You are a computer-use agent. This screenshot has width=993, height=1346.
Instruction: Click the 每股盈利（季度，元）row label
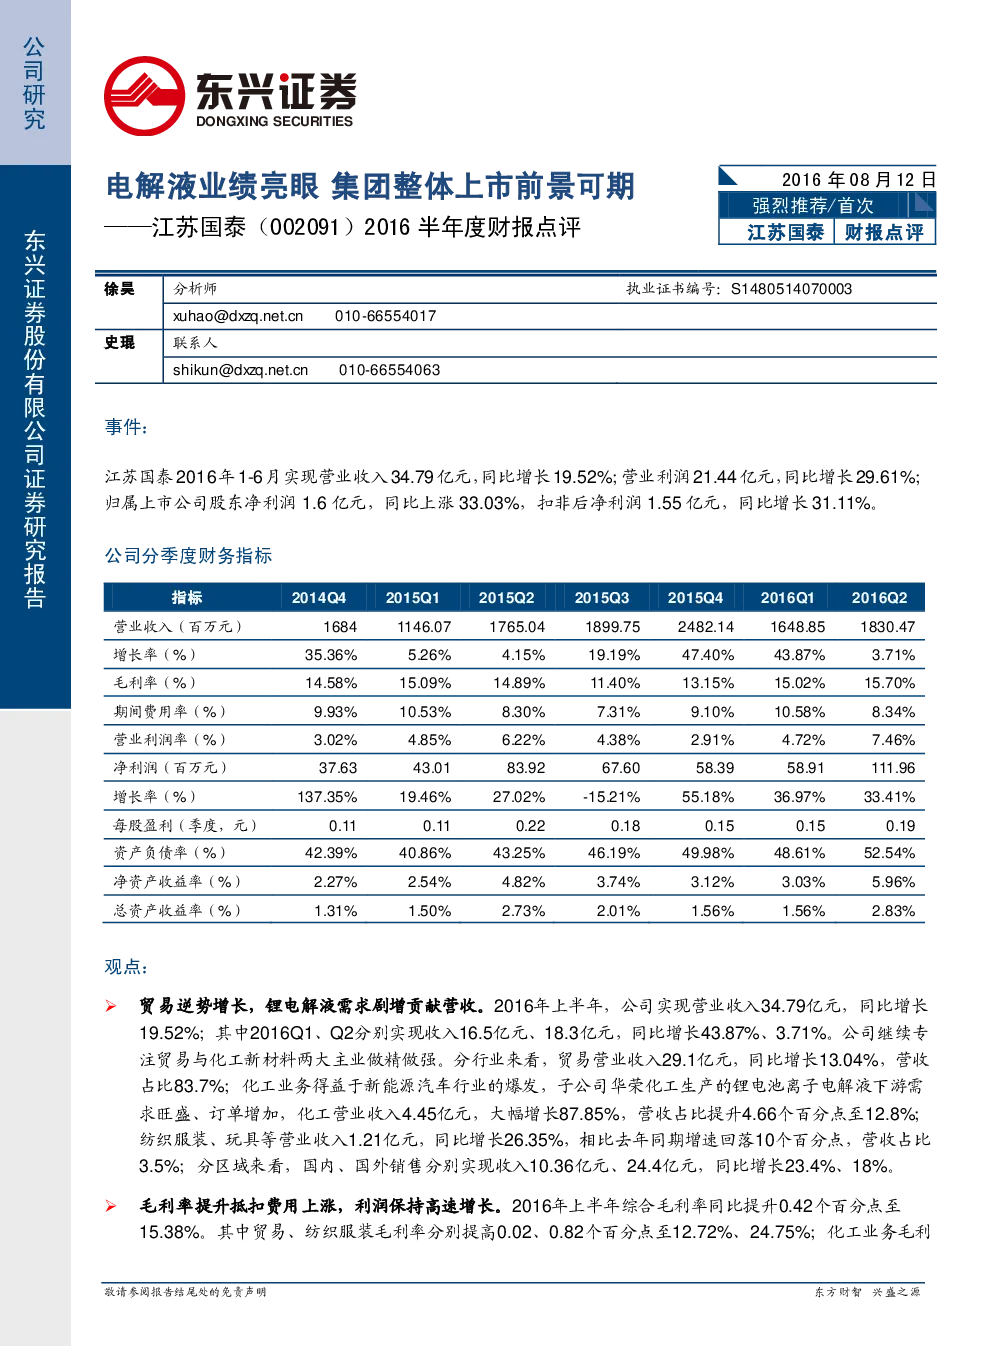click(x=185, y=826)
